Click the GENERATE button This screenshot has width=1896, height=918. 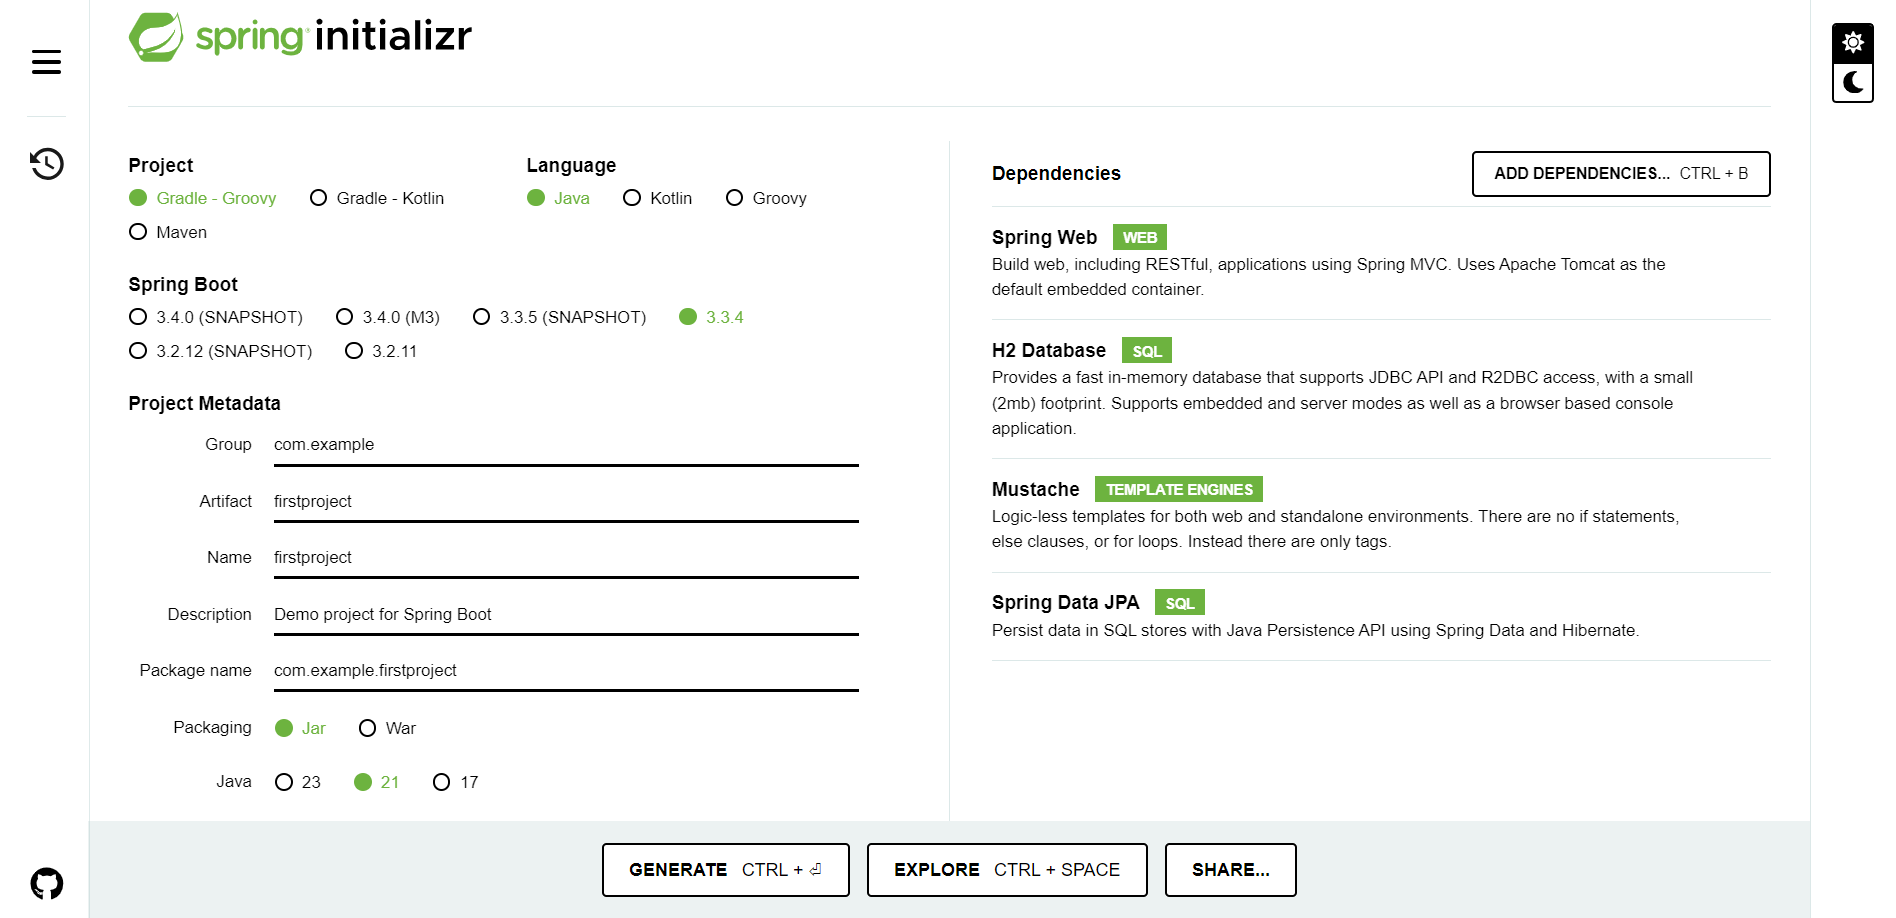(x=725, y=869)
